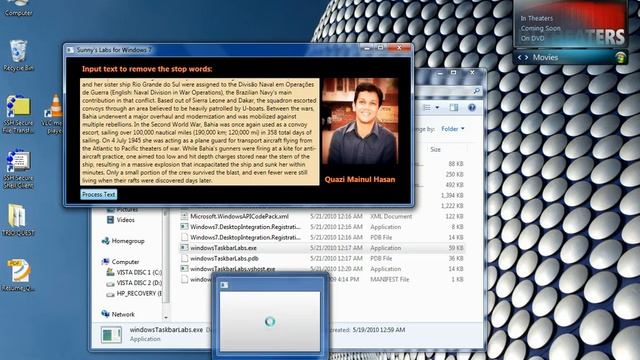
Task: Select the zipped folder desktop icon
Action: coord(18,220)
